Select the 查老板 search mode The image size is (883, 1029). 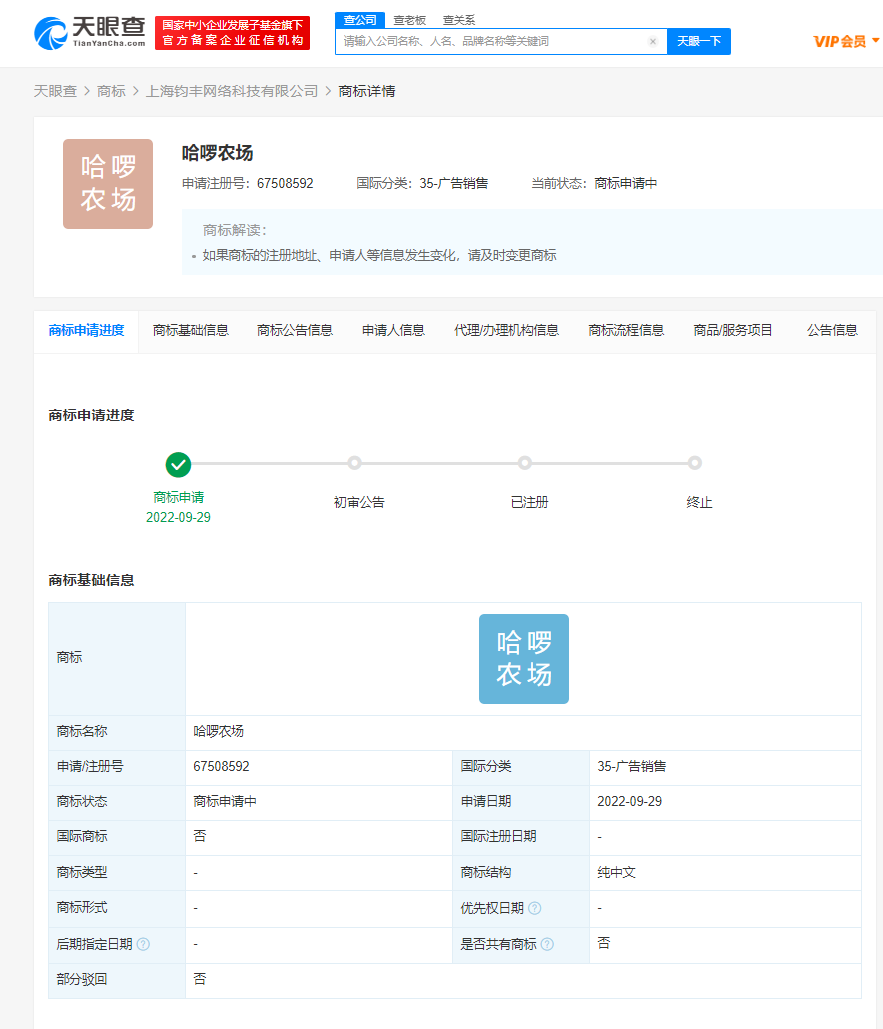pos(409,20)
